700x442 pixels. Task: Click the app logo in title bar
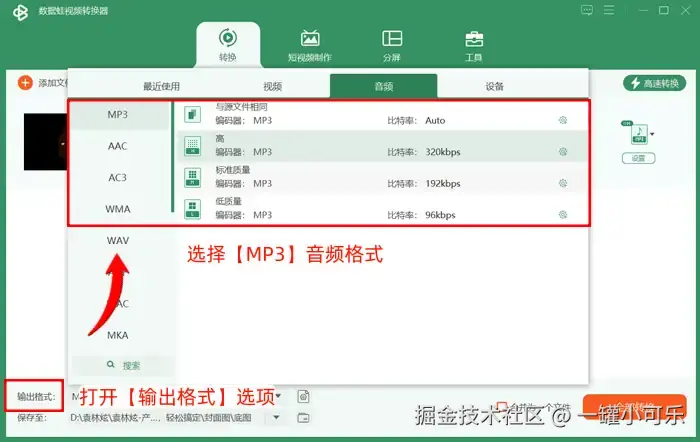coord(20,12)
